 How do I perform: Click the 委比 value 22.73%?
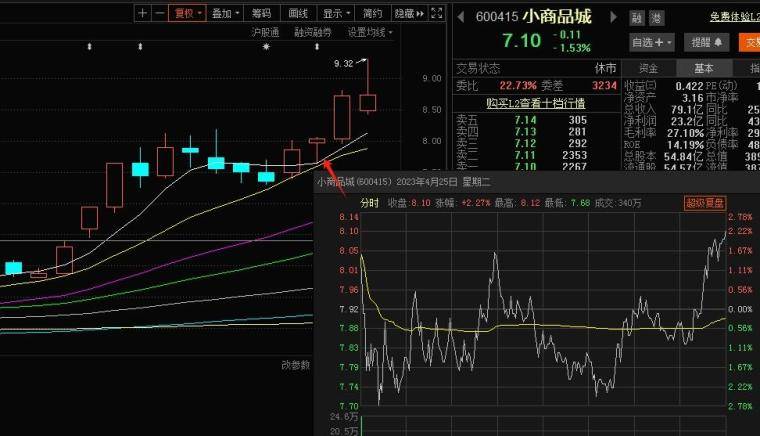pos(518,86)
